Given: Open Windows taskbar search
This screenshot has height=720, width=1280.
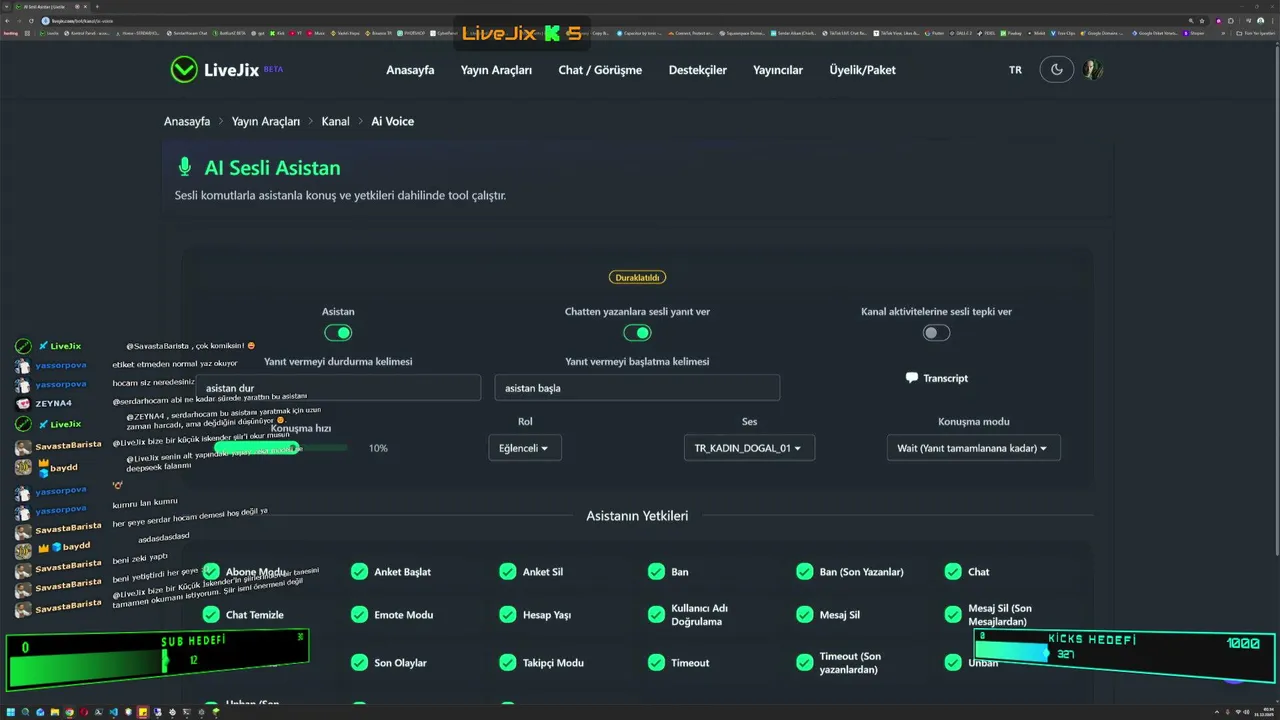Looking at the screenshot, I should (x=26, y=712).
